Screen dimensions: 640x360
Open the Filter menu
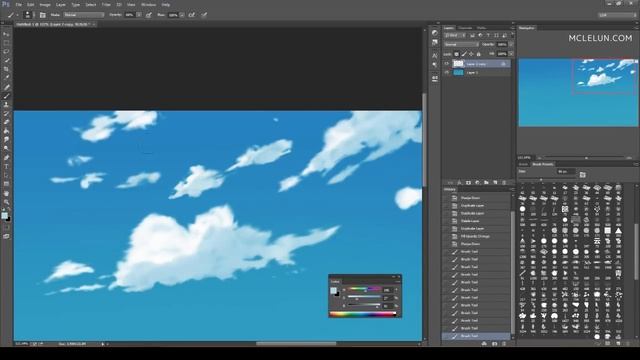click(x=106, y=4)
